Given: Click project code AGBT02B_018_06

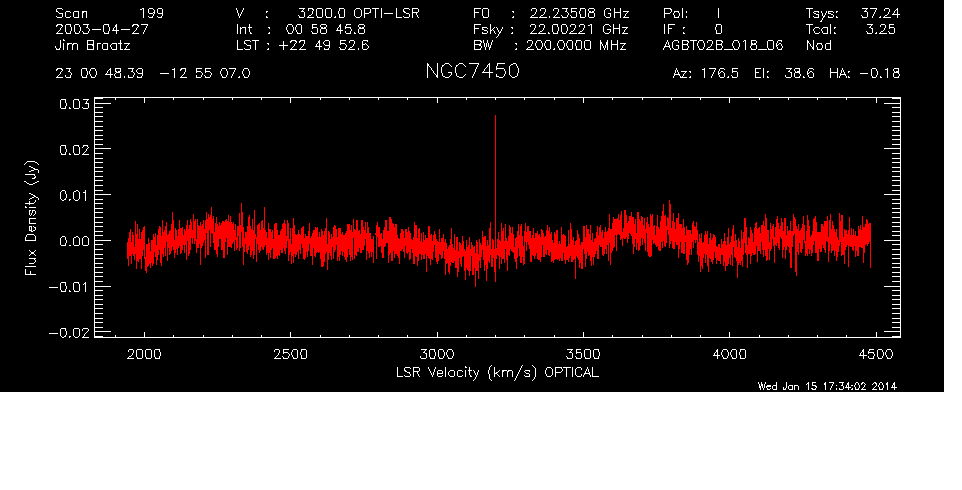Looking at the screenshot, I should 723,46.
